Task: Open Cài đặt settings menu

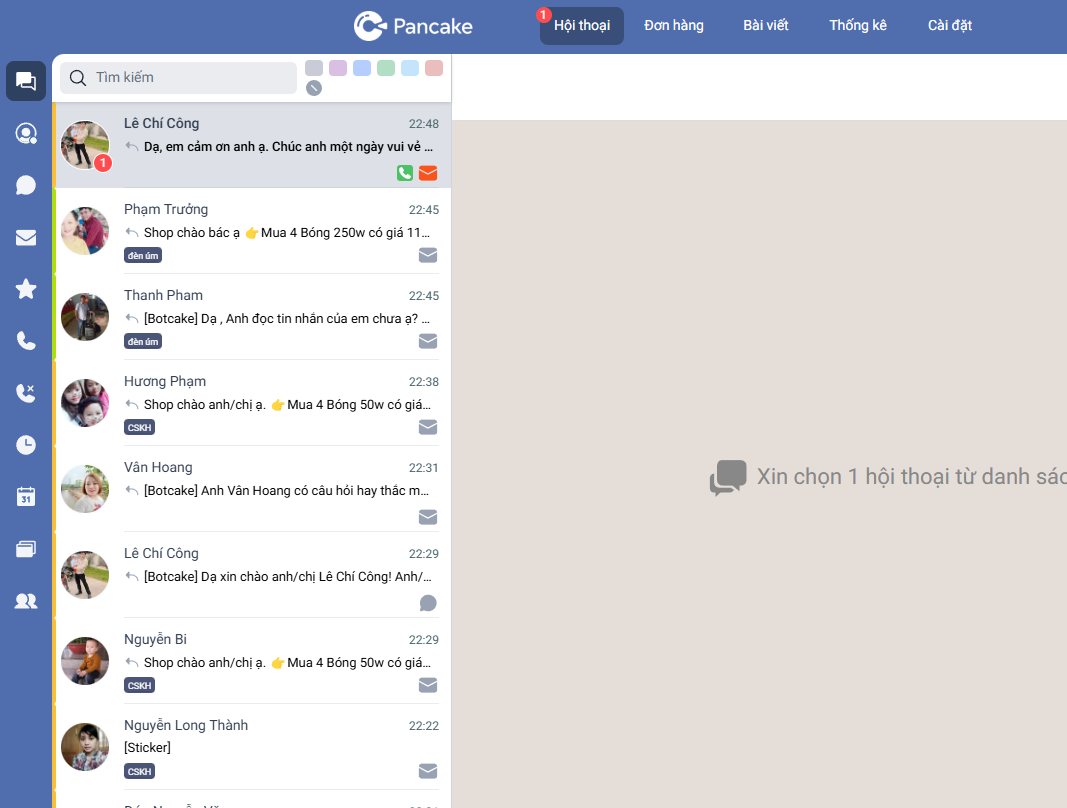Action: pos(949,26)
